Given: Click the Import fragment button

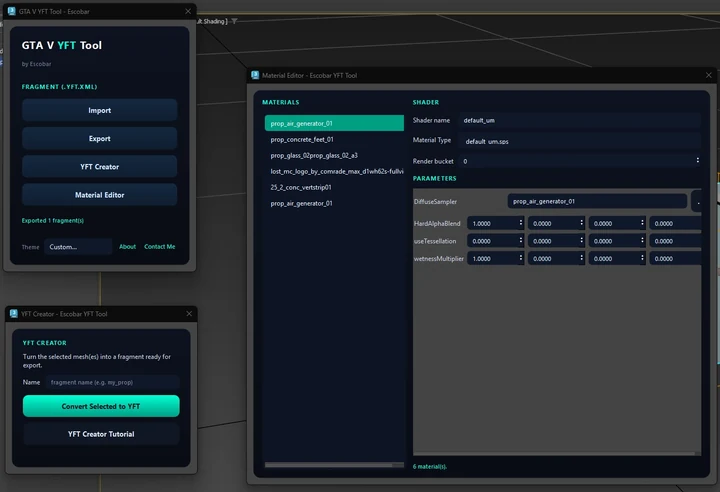Looking at the screenshot, I should click(100, 110).
